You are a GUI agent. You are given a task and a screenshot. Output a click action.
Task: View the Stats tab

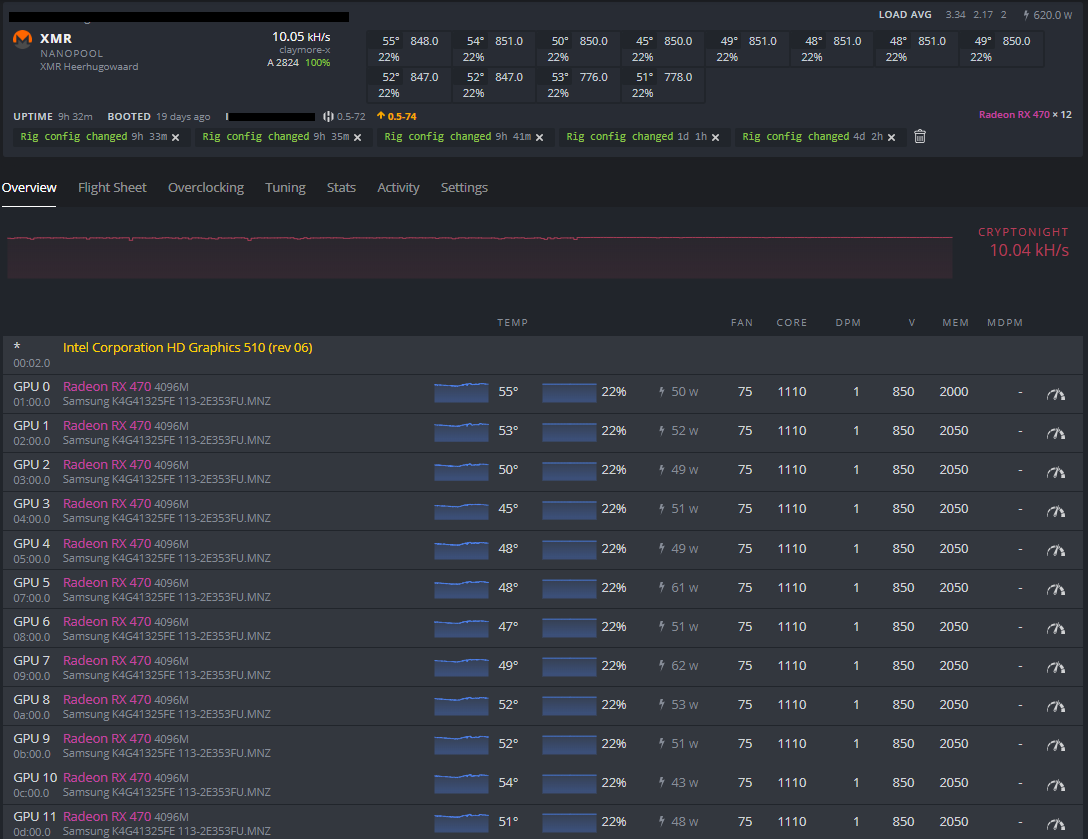341,187
